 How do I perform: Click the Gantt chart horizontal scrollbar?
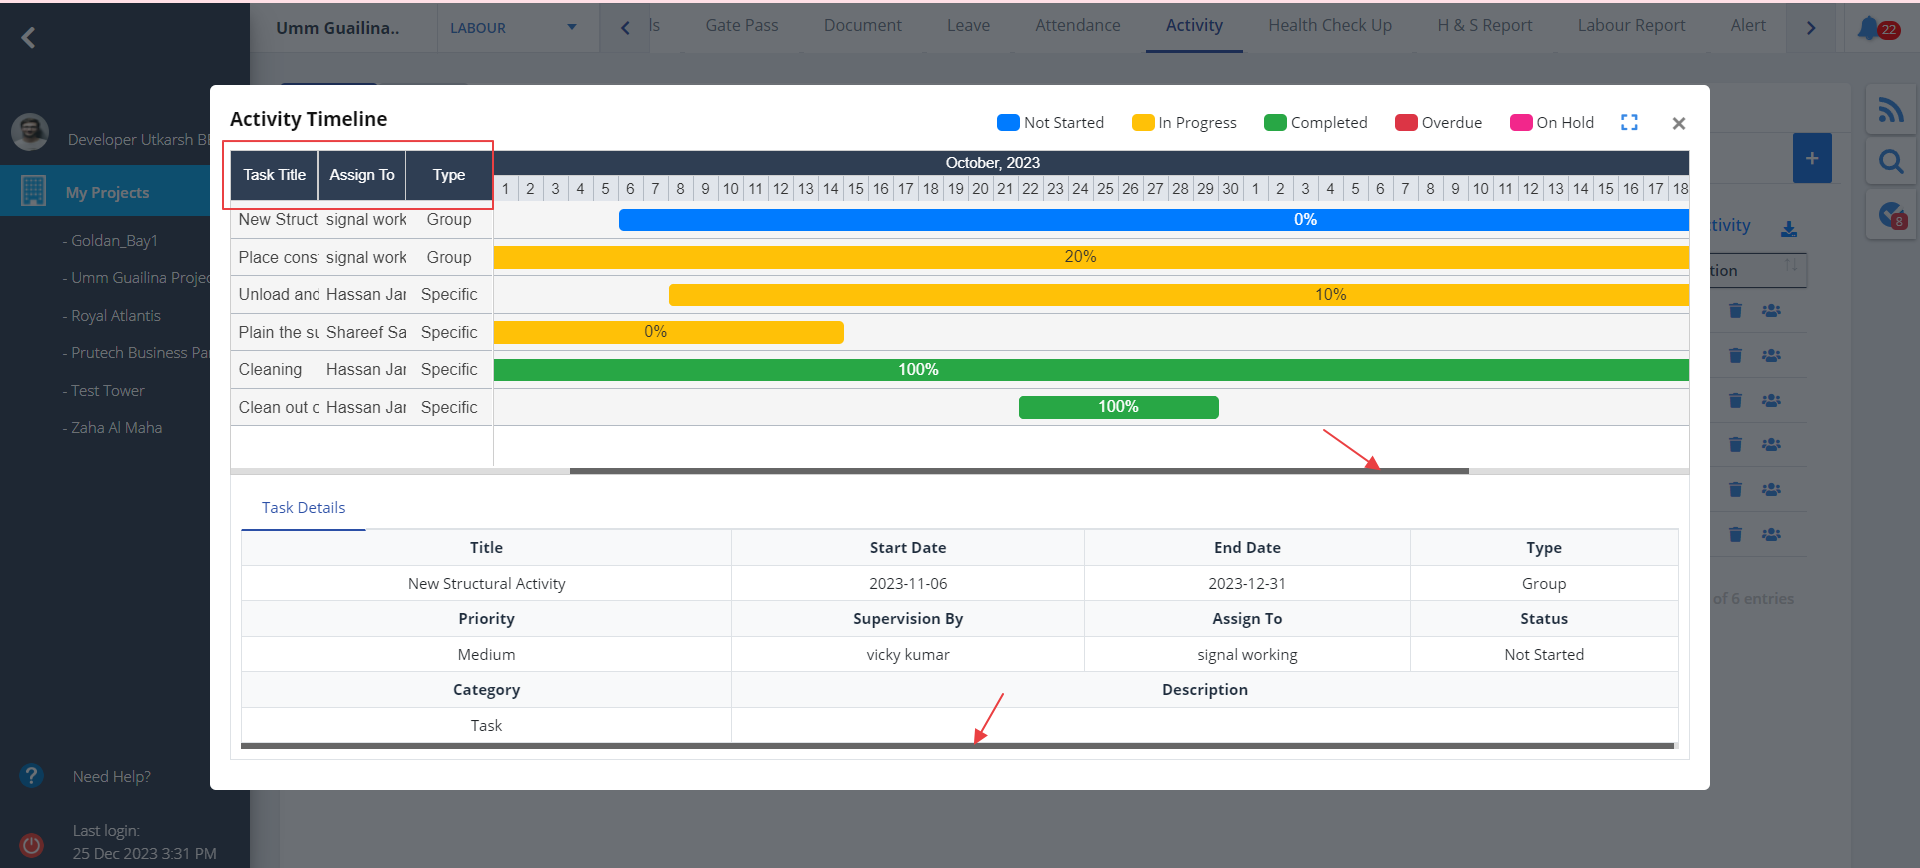click(x=1018, y=471)
